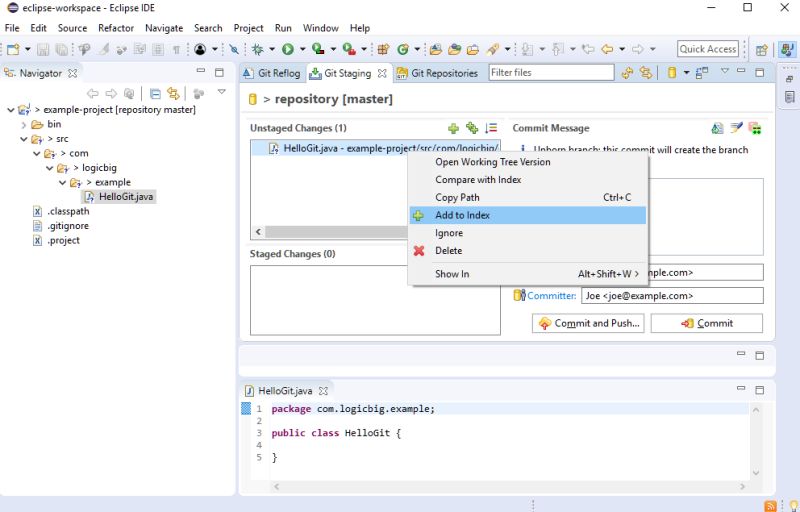800x512 pixels.
Task: Click the sort unstaged files icon
Action: click(x=491, y=128)
